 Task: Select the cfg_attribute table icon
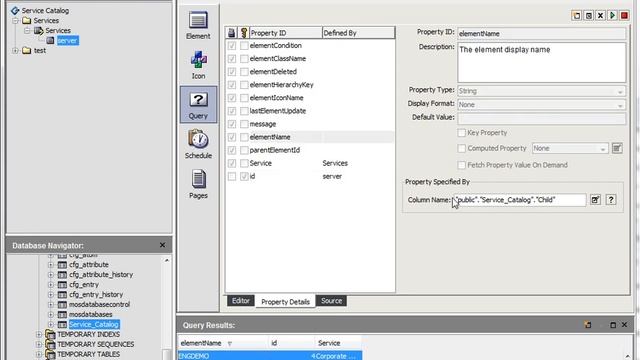pyautogui.click(x=62, y=264)
